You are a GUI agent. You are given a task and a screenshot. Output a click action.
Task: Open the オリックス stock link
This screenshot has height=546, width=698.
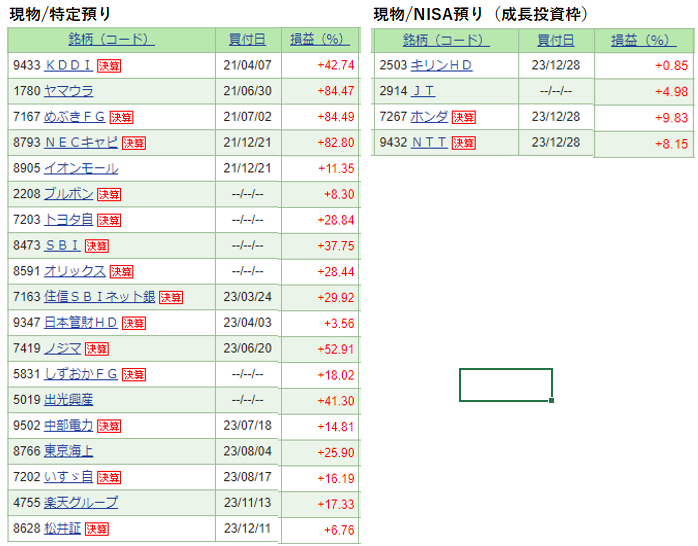[x=75, y=271]
